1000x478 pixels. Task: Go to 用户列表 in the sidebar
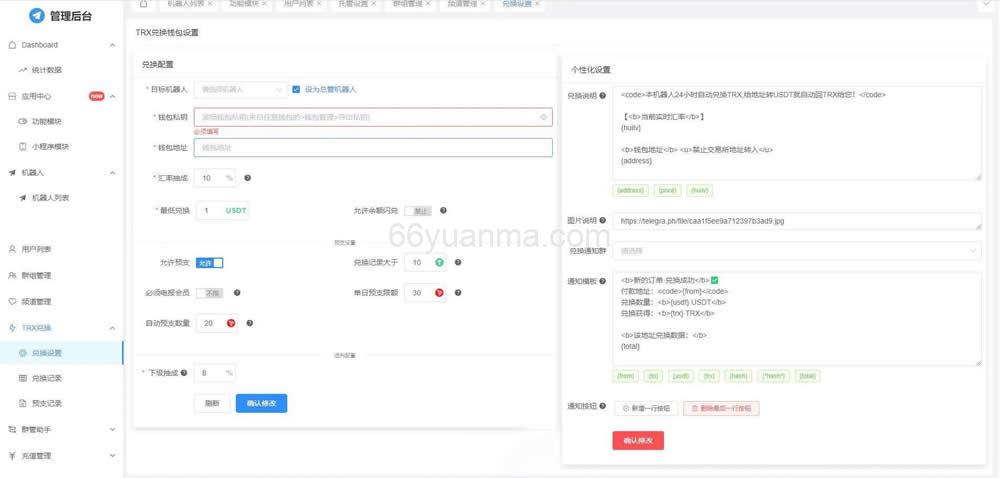(x=36, y=249)
